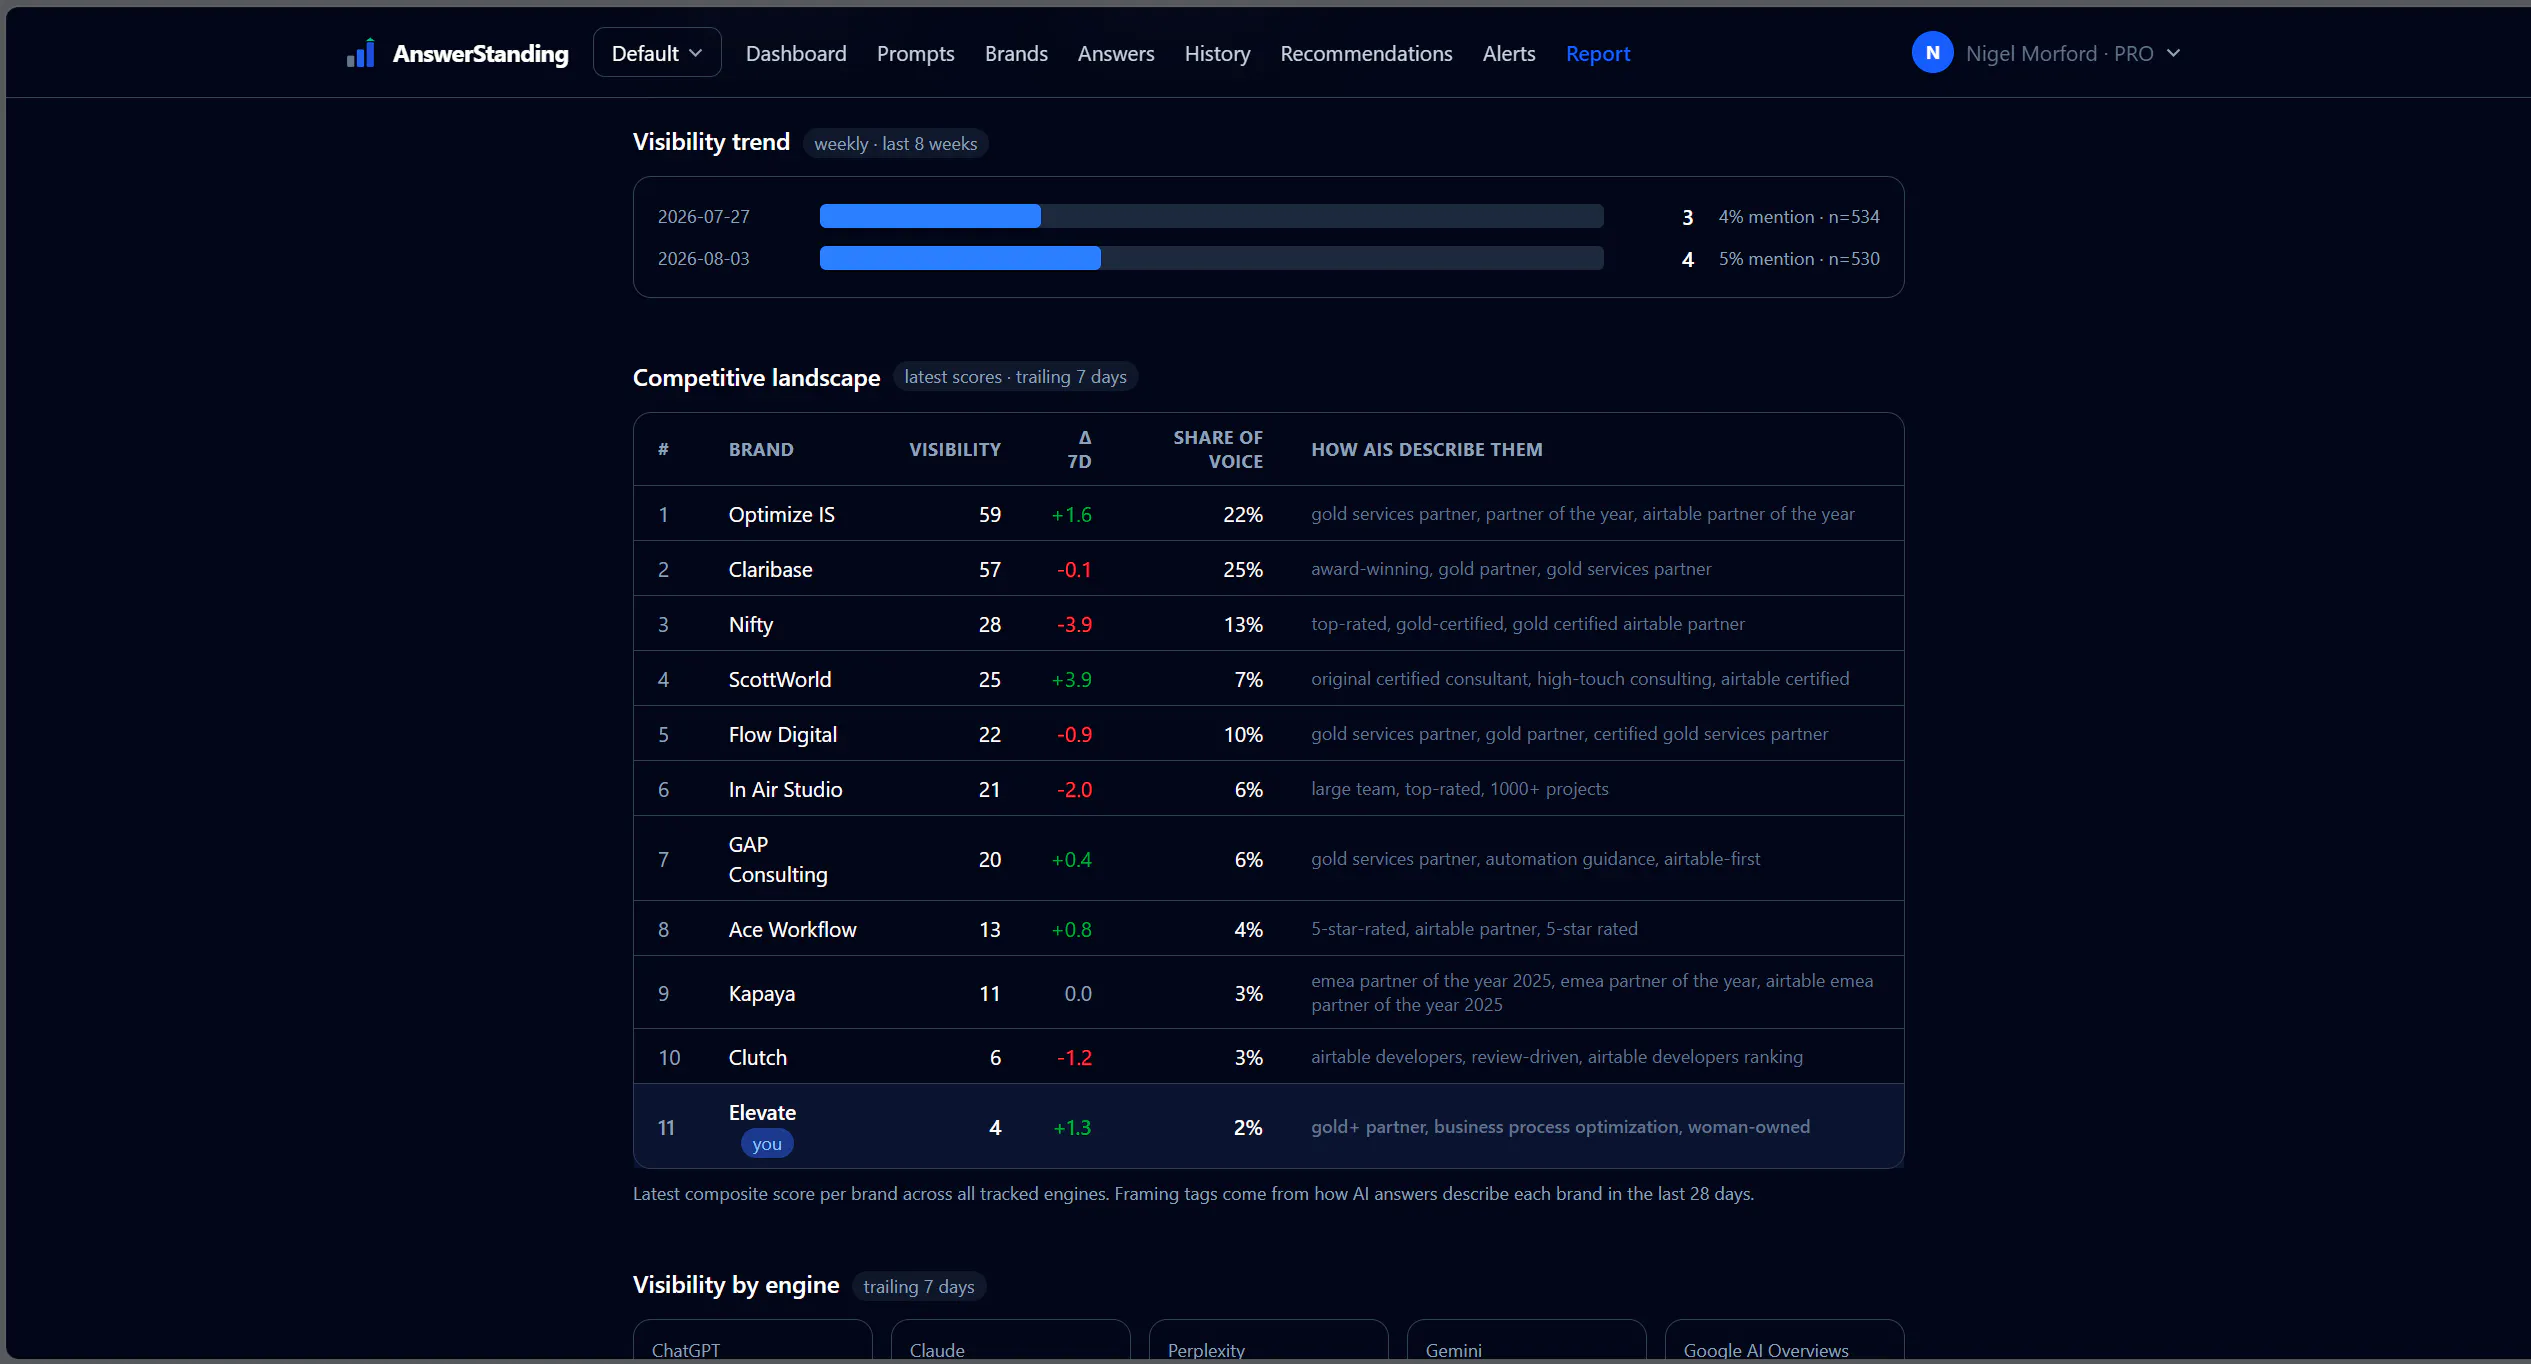View the Alerts page
This screenshot has width=2531, height=1364.
[x=1508, y=53]
